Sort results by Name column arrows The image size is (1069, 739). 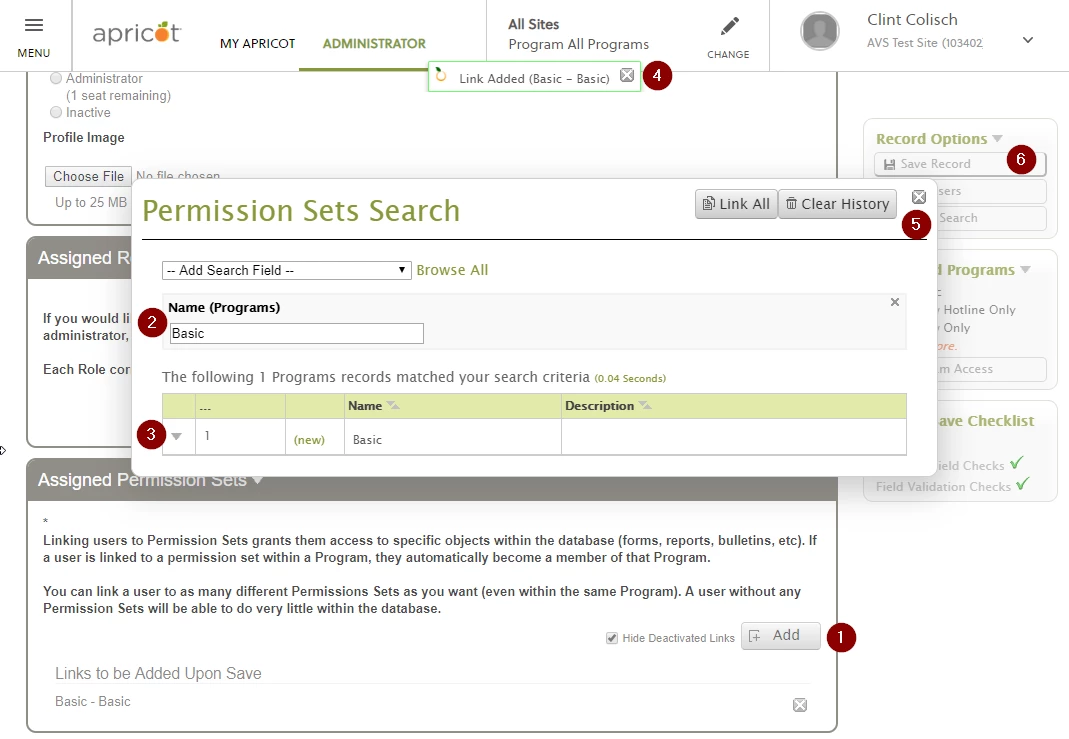(x=393, y=406)
